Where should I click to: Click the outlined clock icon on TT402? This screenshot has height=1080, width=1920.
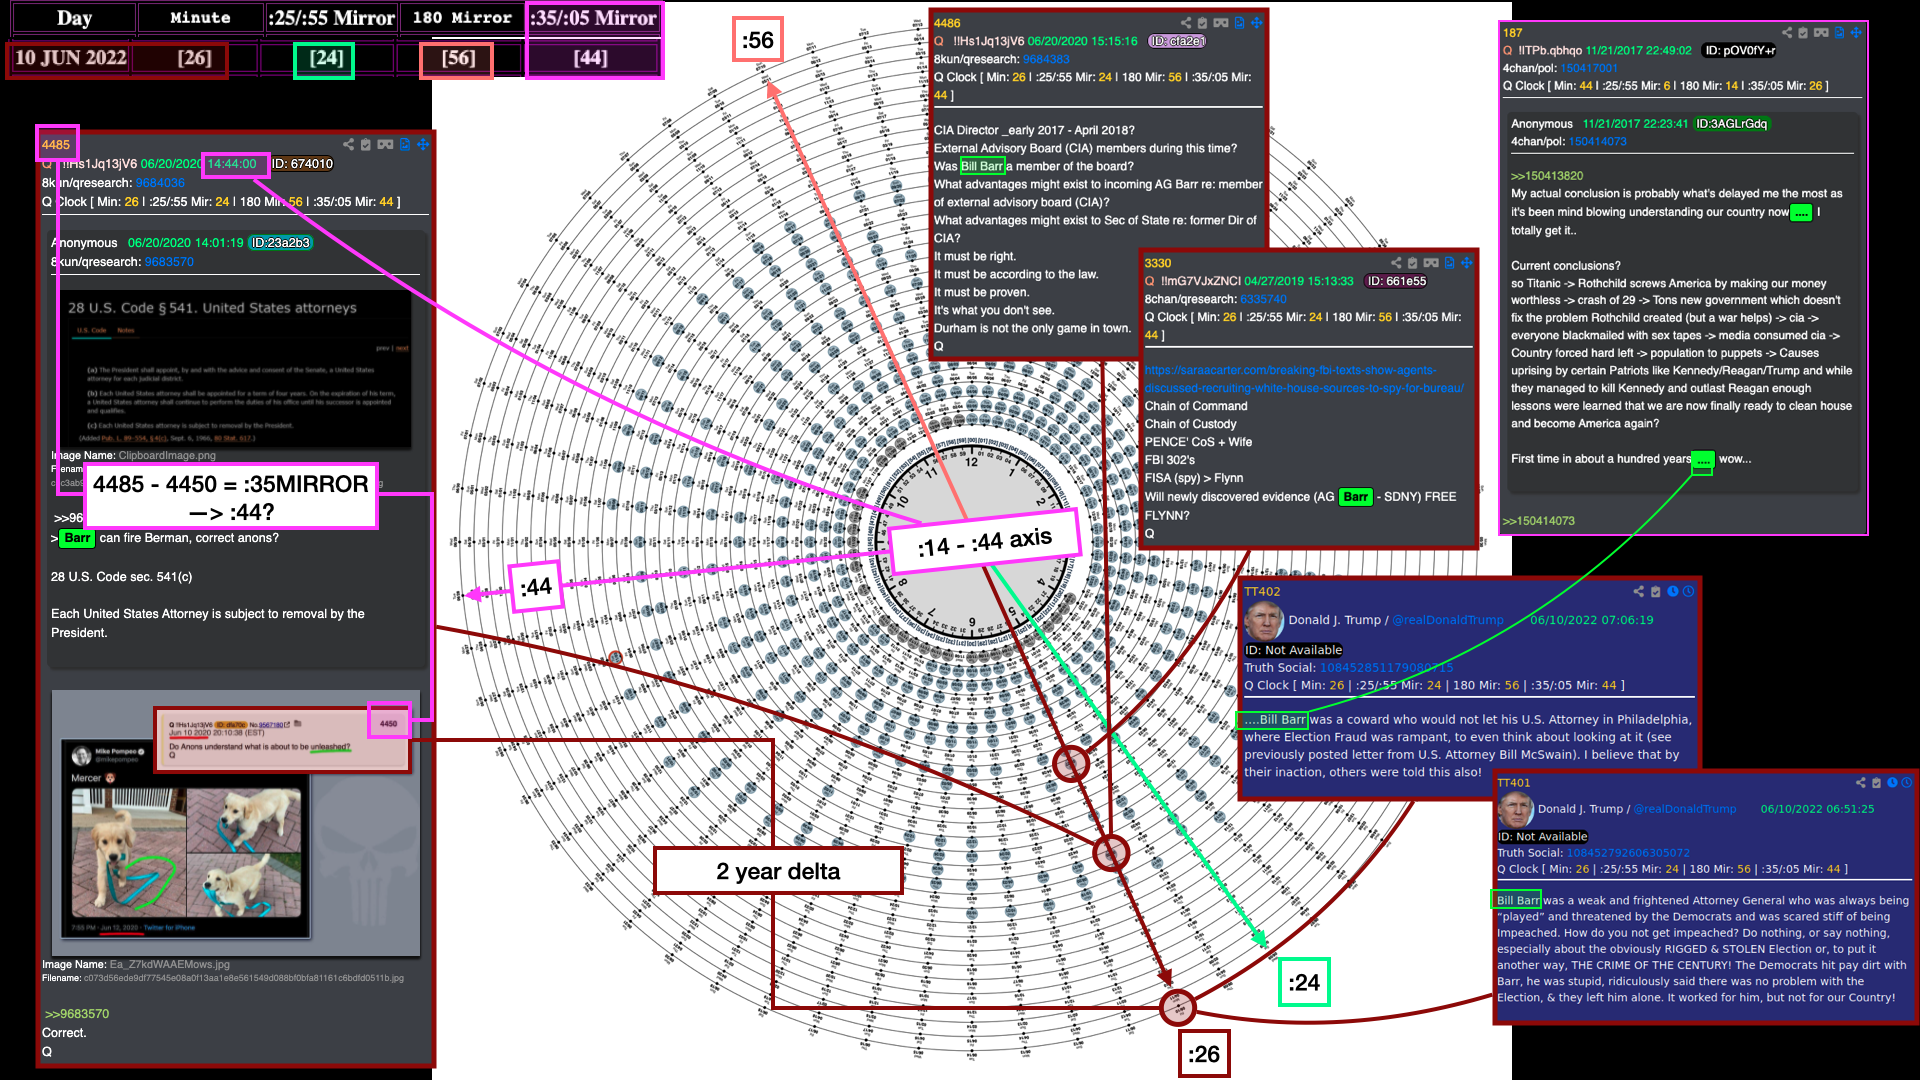(x=1688, y=592)
